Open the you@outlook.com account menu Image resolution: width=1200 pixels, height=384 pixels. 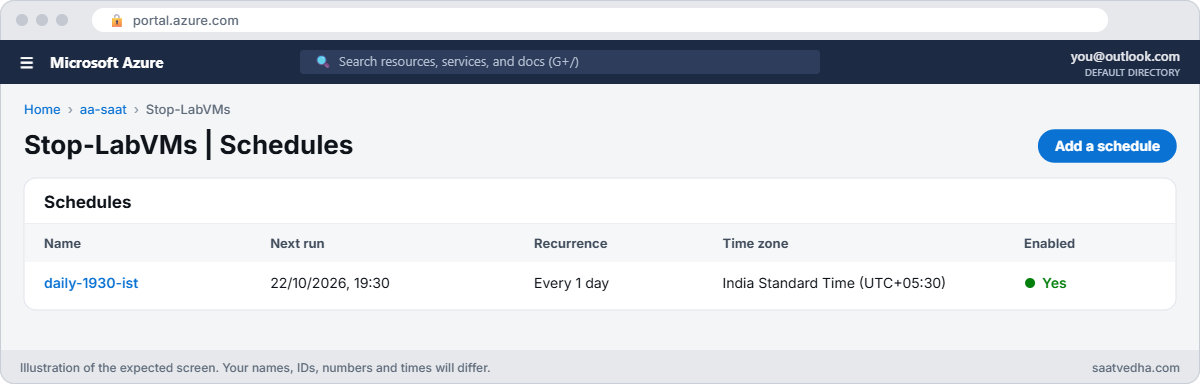[1125, 57]
